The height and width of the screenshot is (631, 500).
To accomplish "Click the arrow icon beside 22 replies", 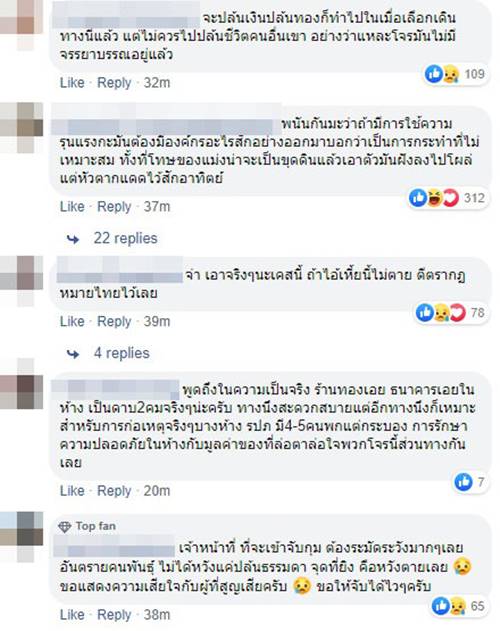I will click(x=73, y=239).
